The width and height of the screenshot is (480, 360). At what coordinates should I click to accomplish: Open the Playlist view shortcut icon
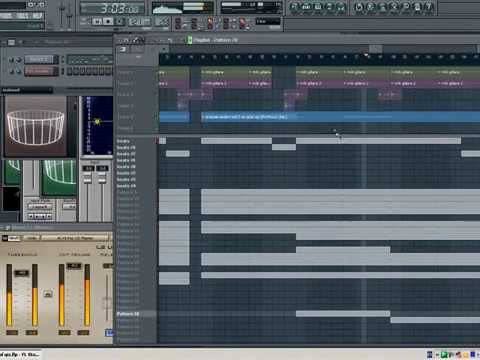tap(294, 7)
